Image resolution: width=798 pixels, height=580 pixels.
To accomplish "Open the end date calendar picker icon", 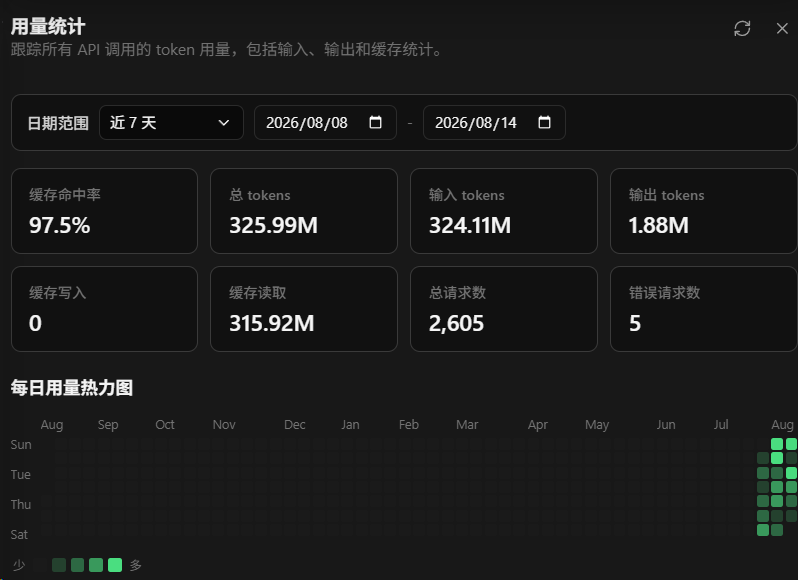I will [x=545, y=122].
